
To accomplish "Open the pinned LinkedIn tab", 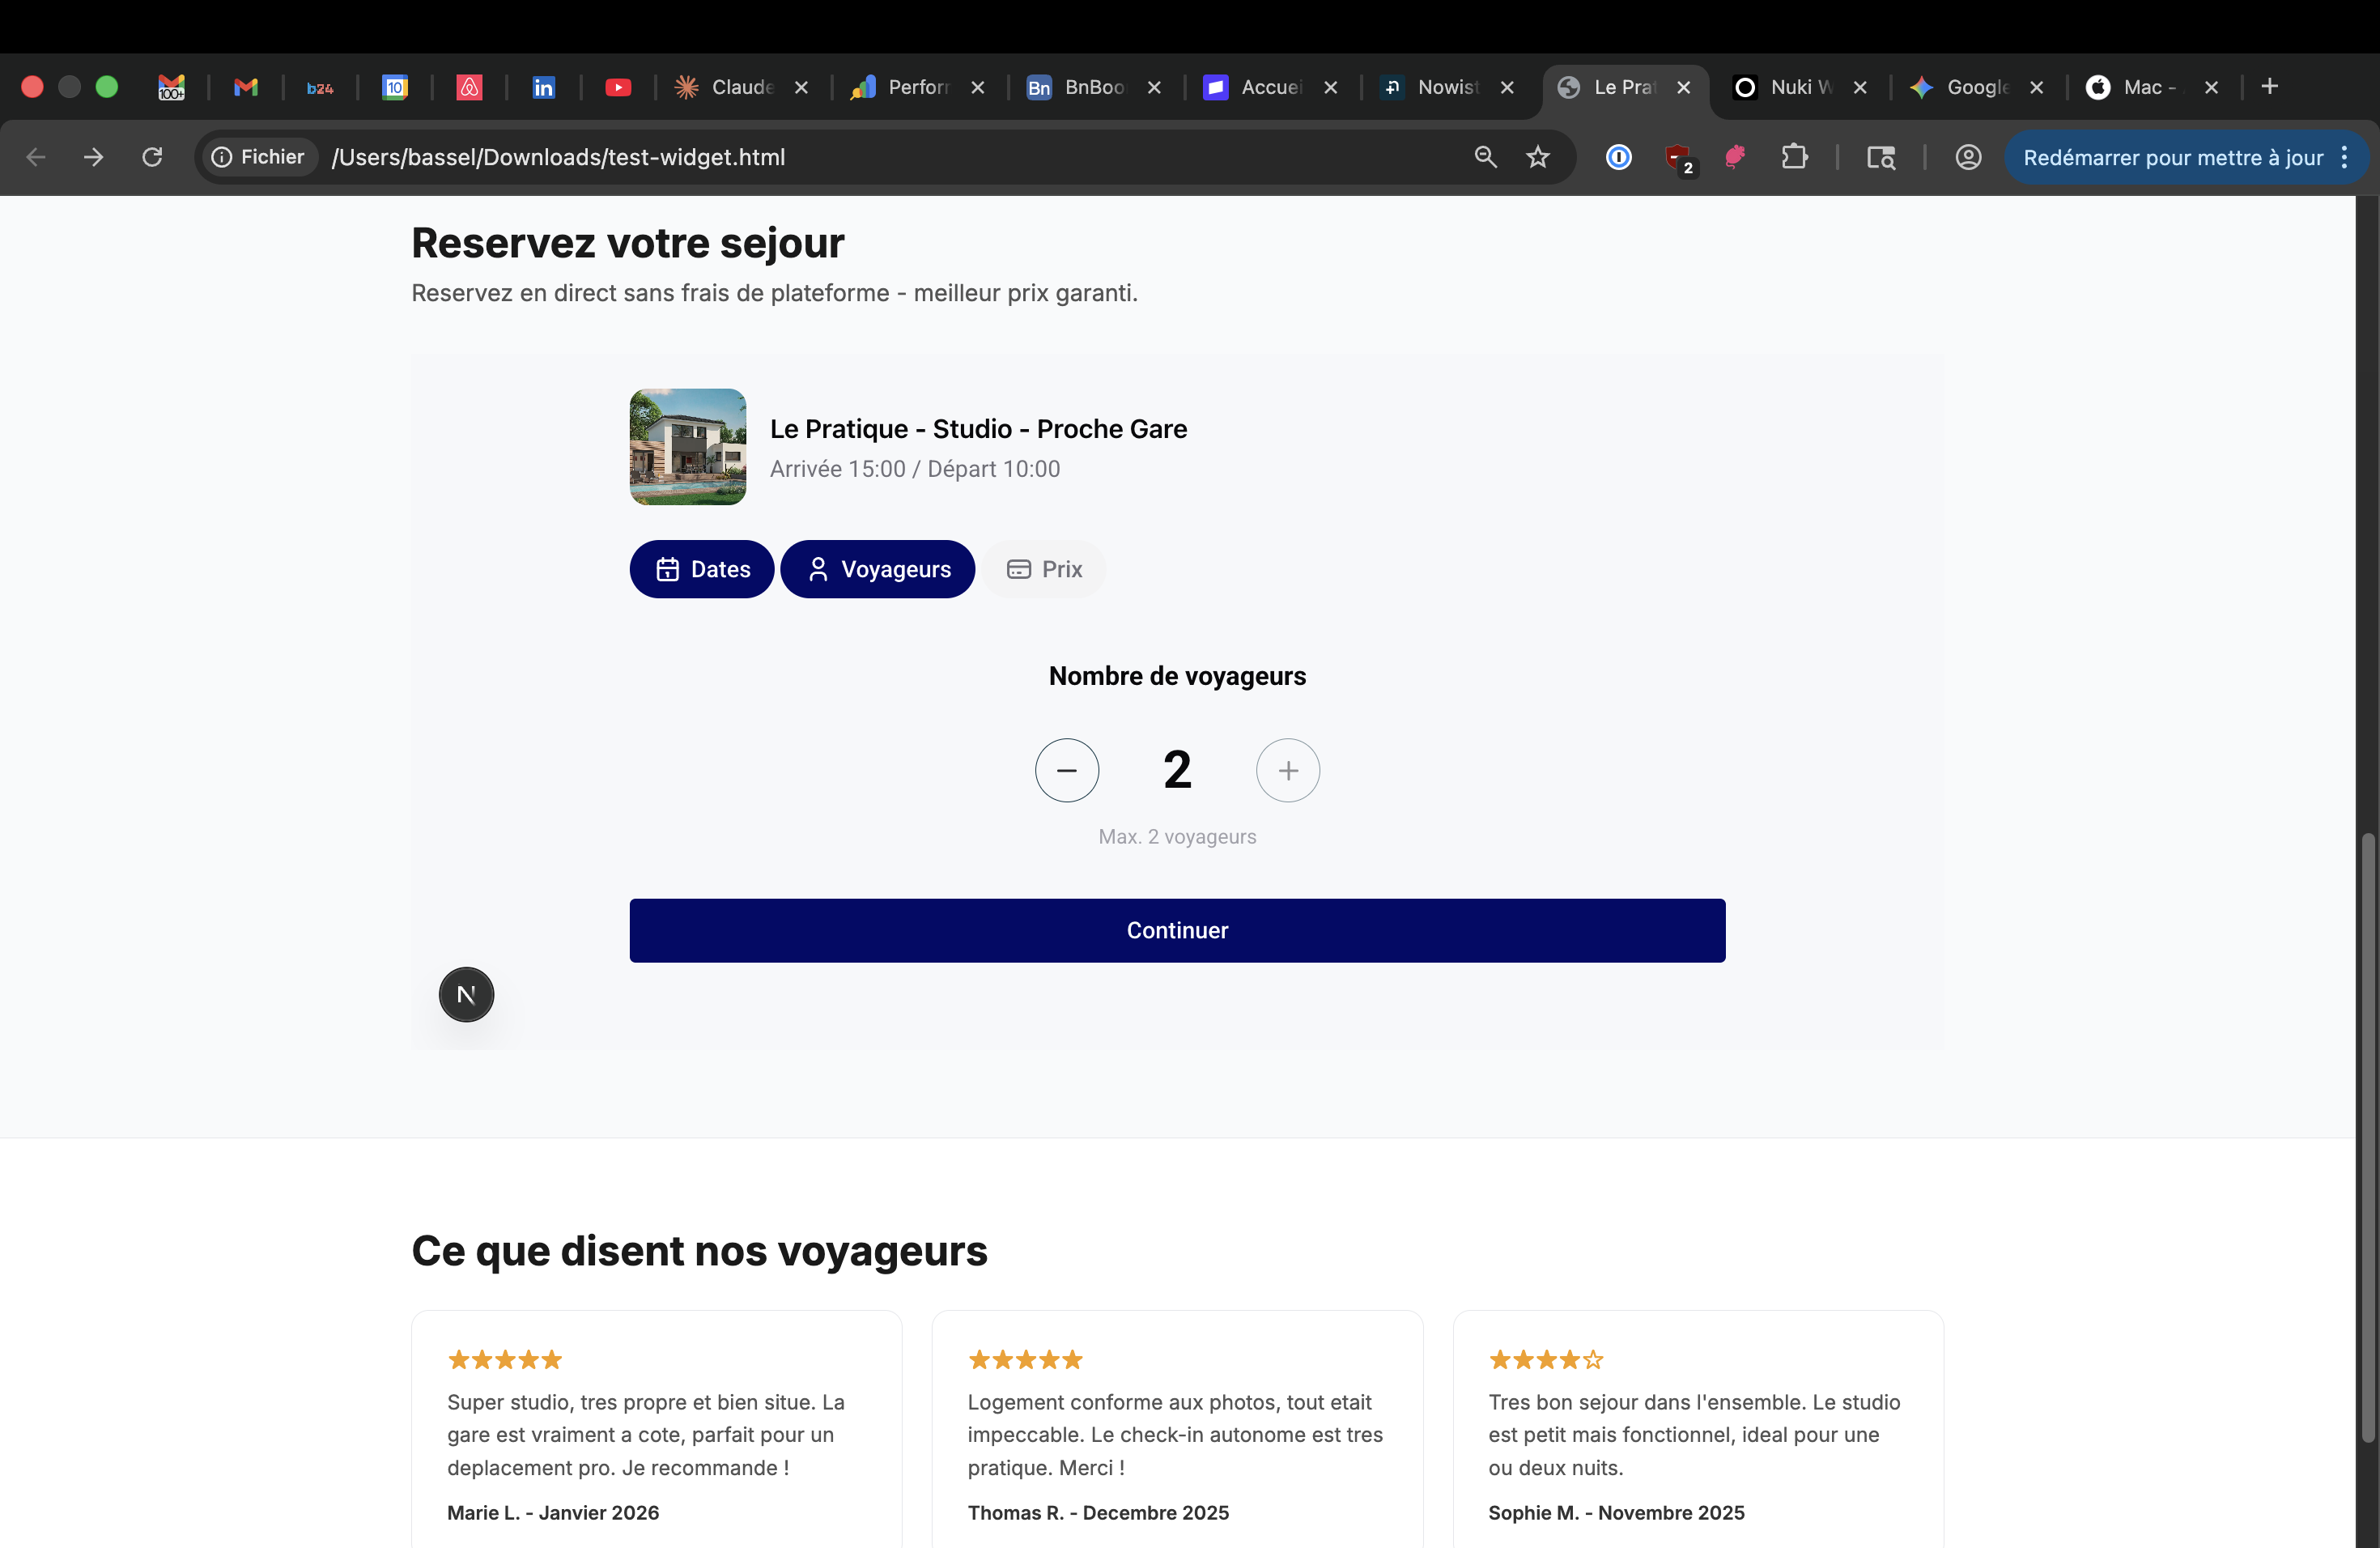I will tap(543, 88).
